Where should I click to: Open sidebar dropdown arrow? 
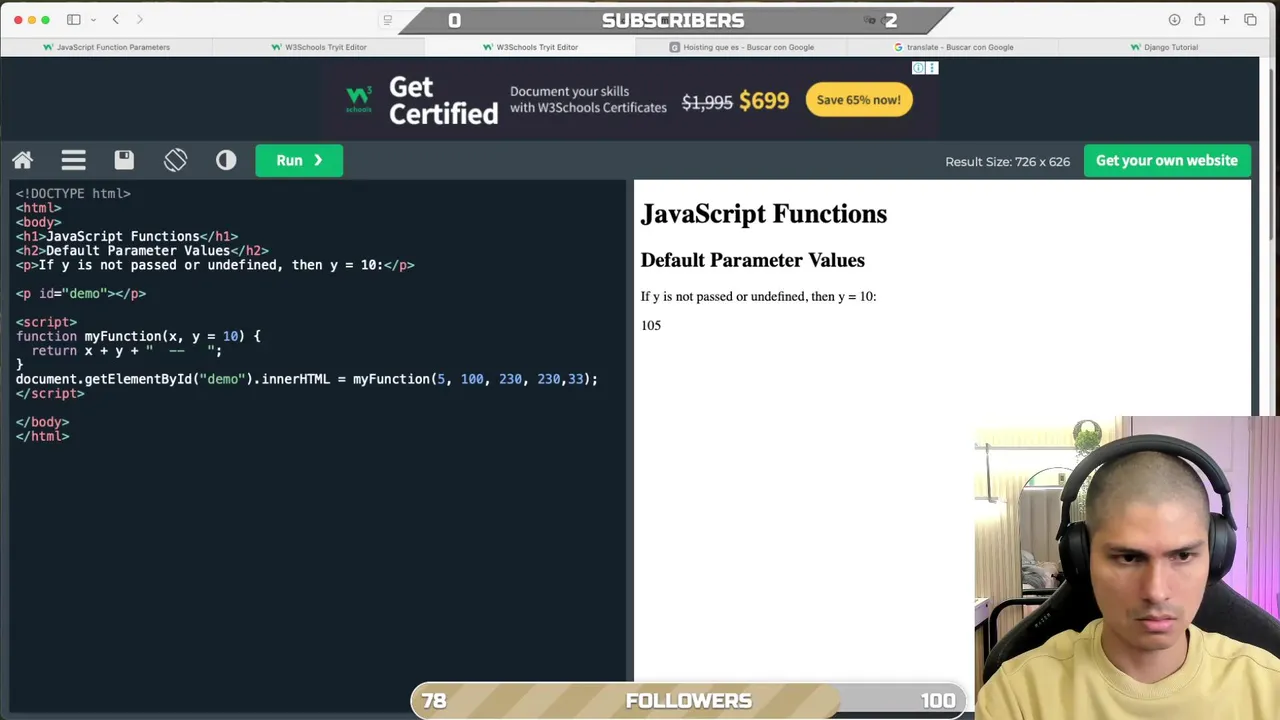click(x=93, y=19)
